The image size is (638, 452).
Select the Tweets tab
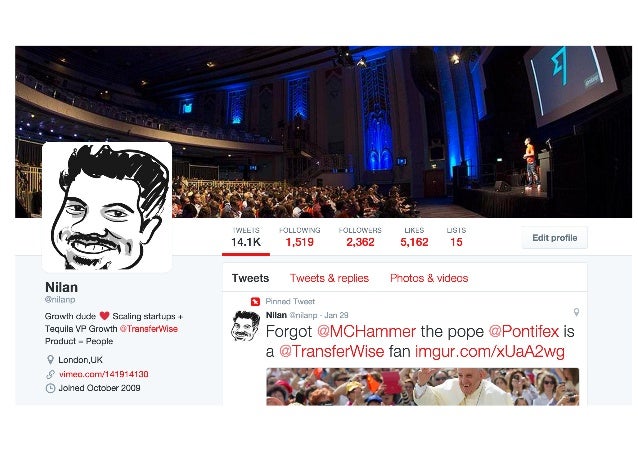(x=250, y=278)
